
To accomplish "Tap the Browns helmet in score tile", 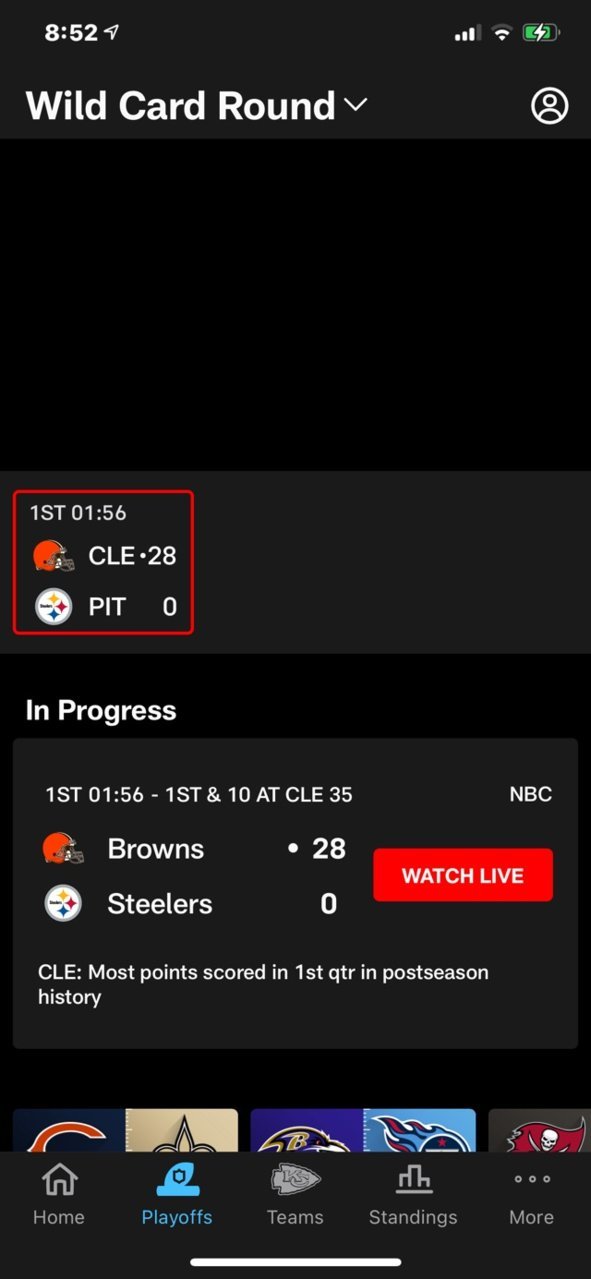I will pyautogui.click(x=54, y=555).
